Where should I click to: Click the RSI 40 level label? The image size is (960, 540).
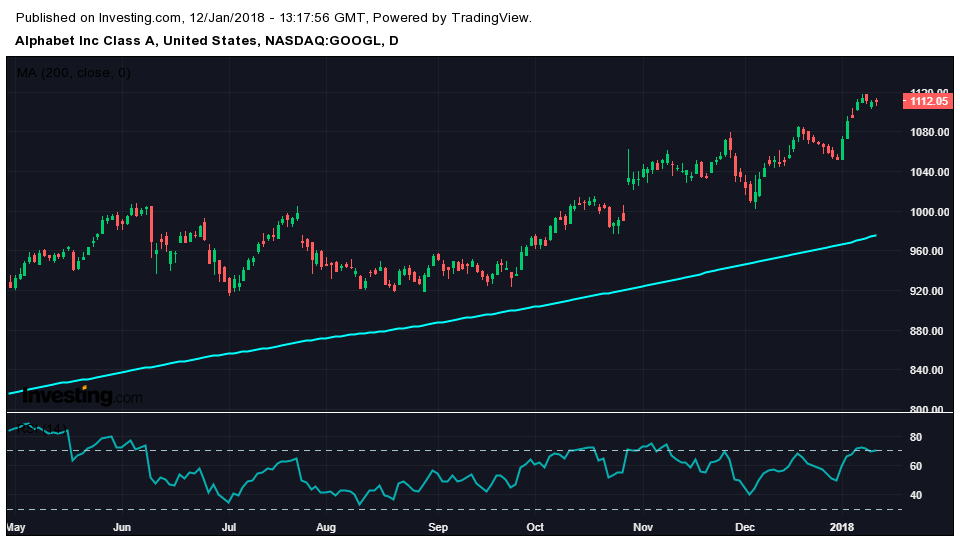pos(916,495)
